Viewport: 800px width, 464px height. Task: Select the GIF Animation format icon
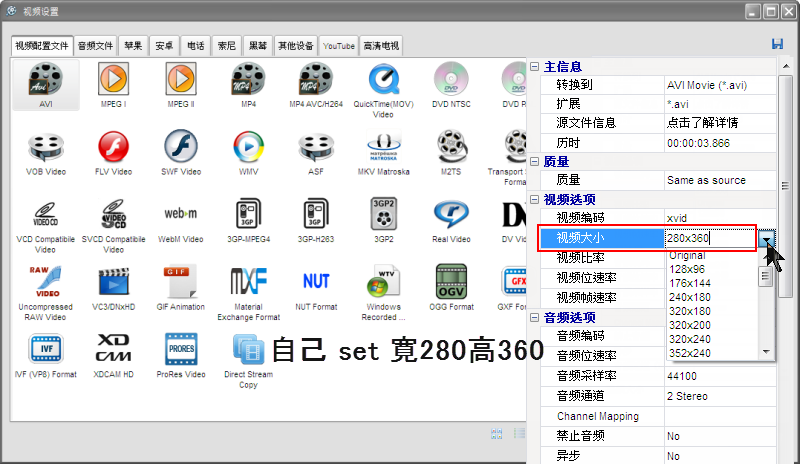pyautogui.click(x=181, y=281)
